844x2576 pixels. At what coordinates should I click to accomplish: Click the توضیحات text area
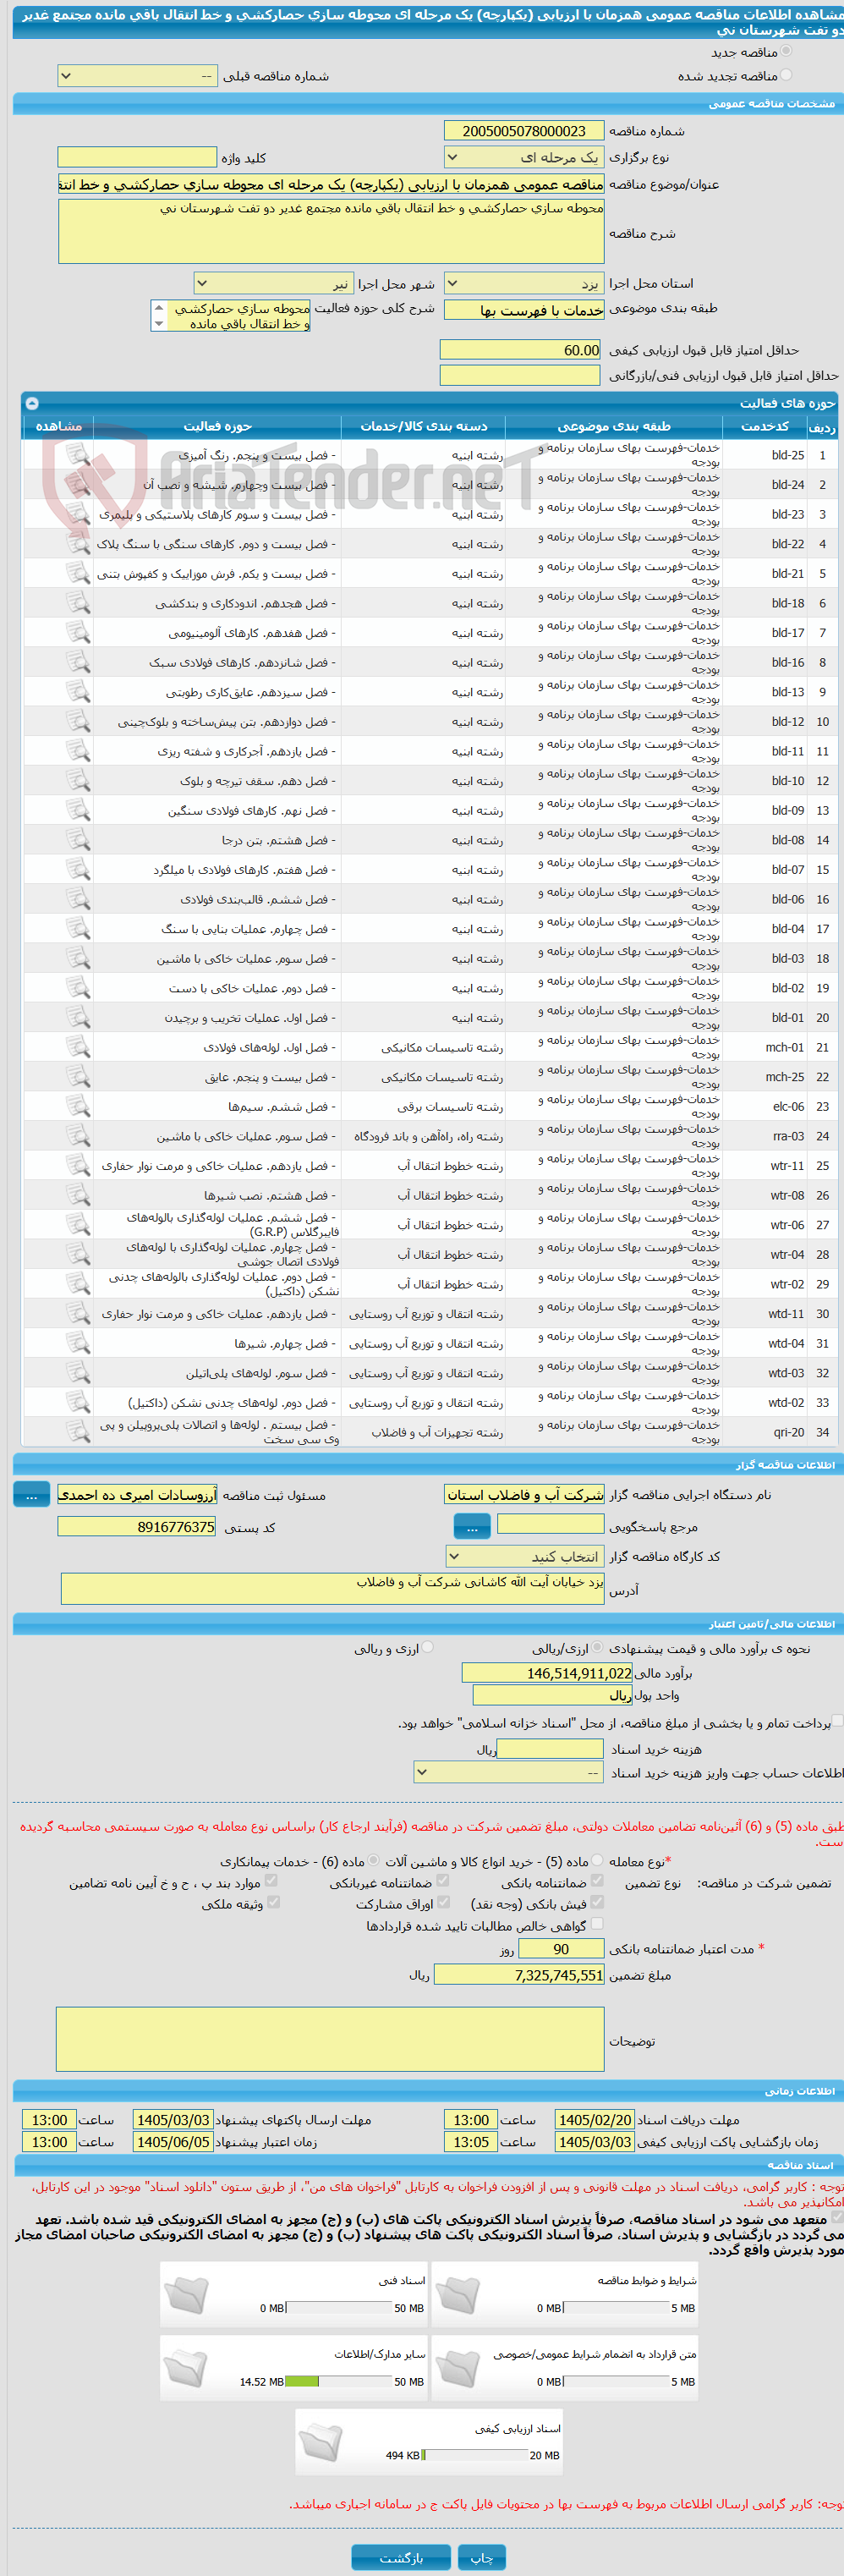[x=330, y=2039]
